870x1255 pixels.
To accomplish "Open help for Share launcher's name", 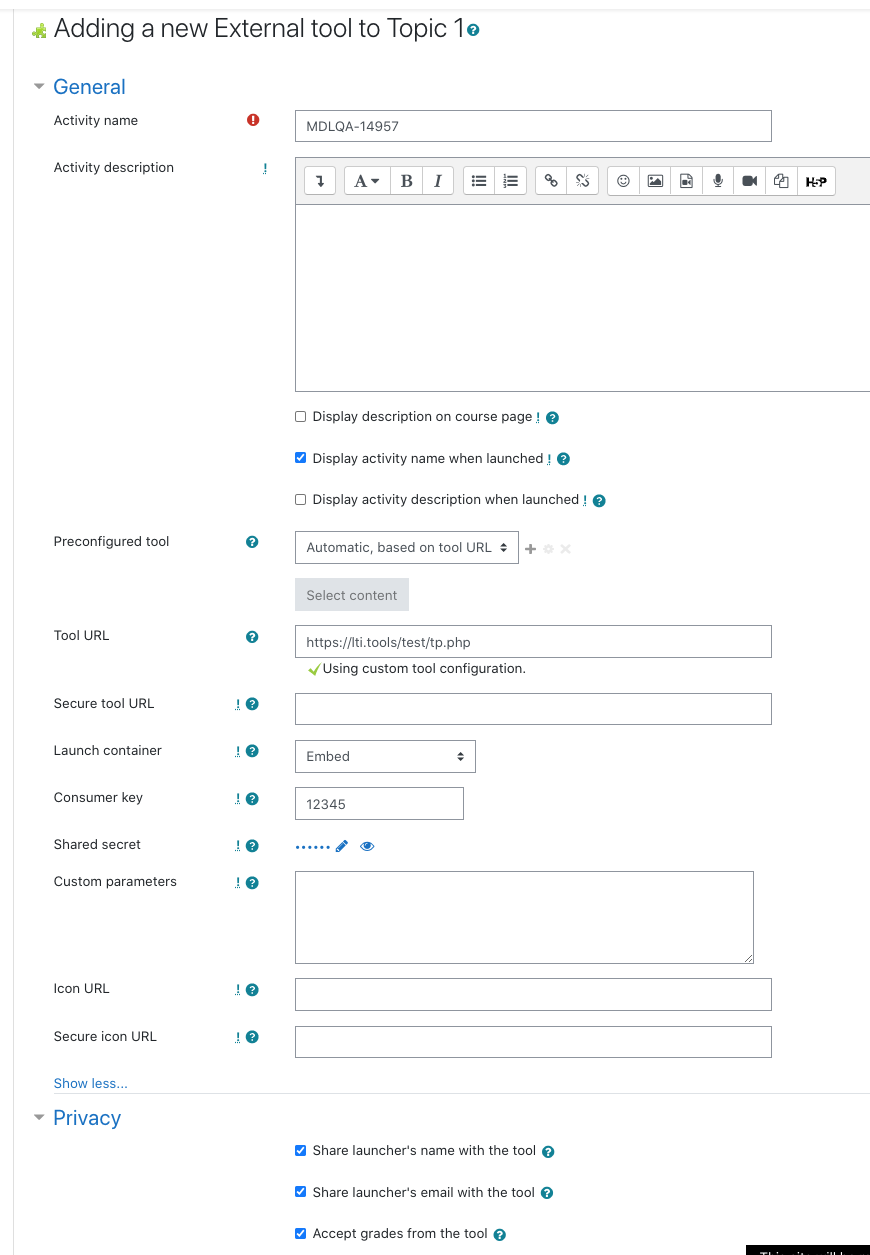I will point(548,1152).
